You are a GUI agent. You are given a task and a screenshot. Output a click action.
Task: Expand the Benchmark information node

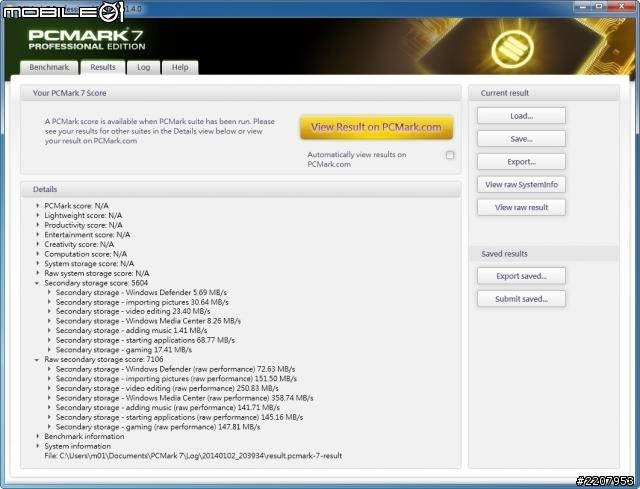pos(38,436)
